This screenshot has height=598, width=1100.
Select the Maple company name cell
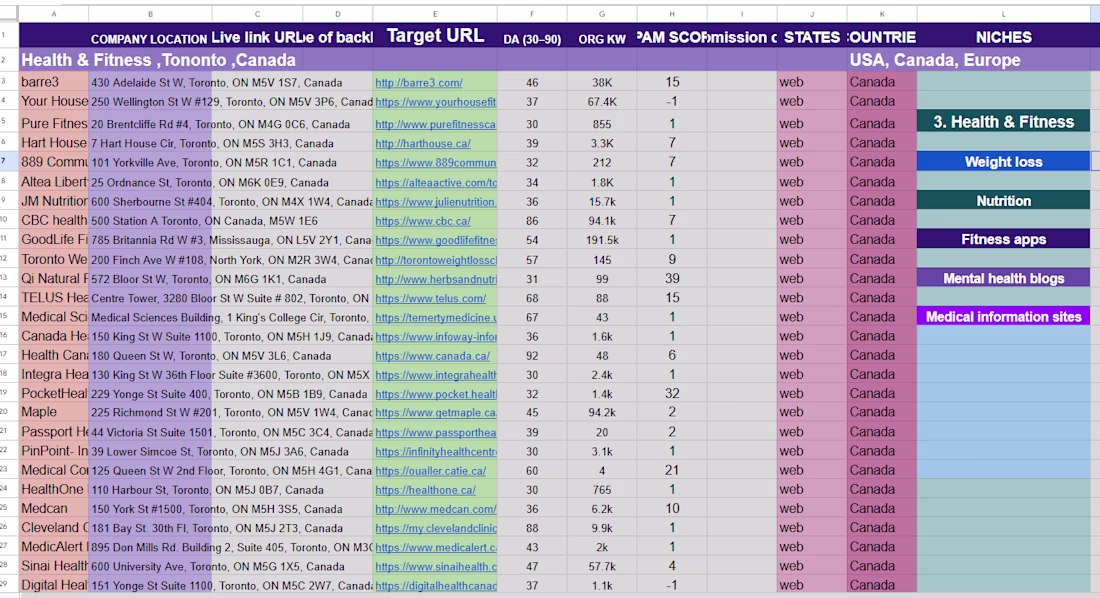54,412
